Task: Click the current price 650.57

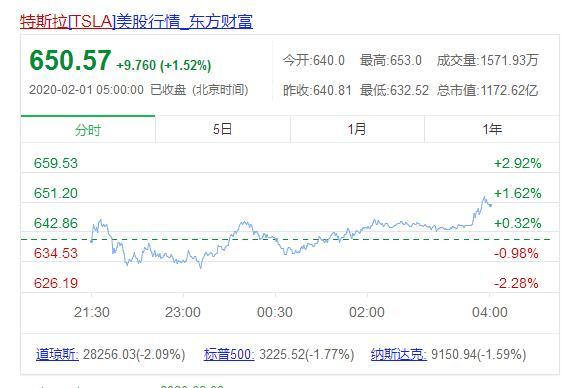Action: pos(70,60)
